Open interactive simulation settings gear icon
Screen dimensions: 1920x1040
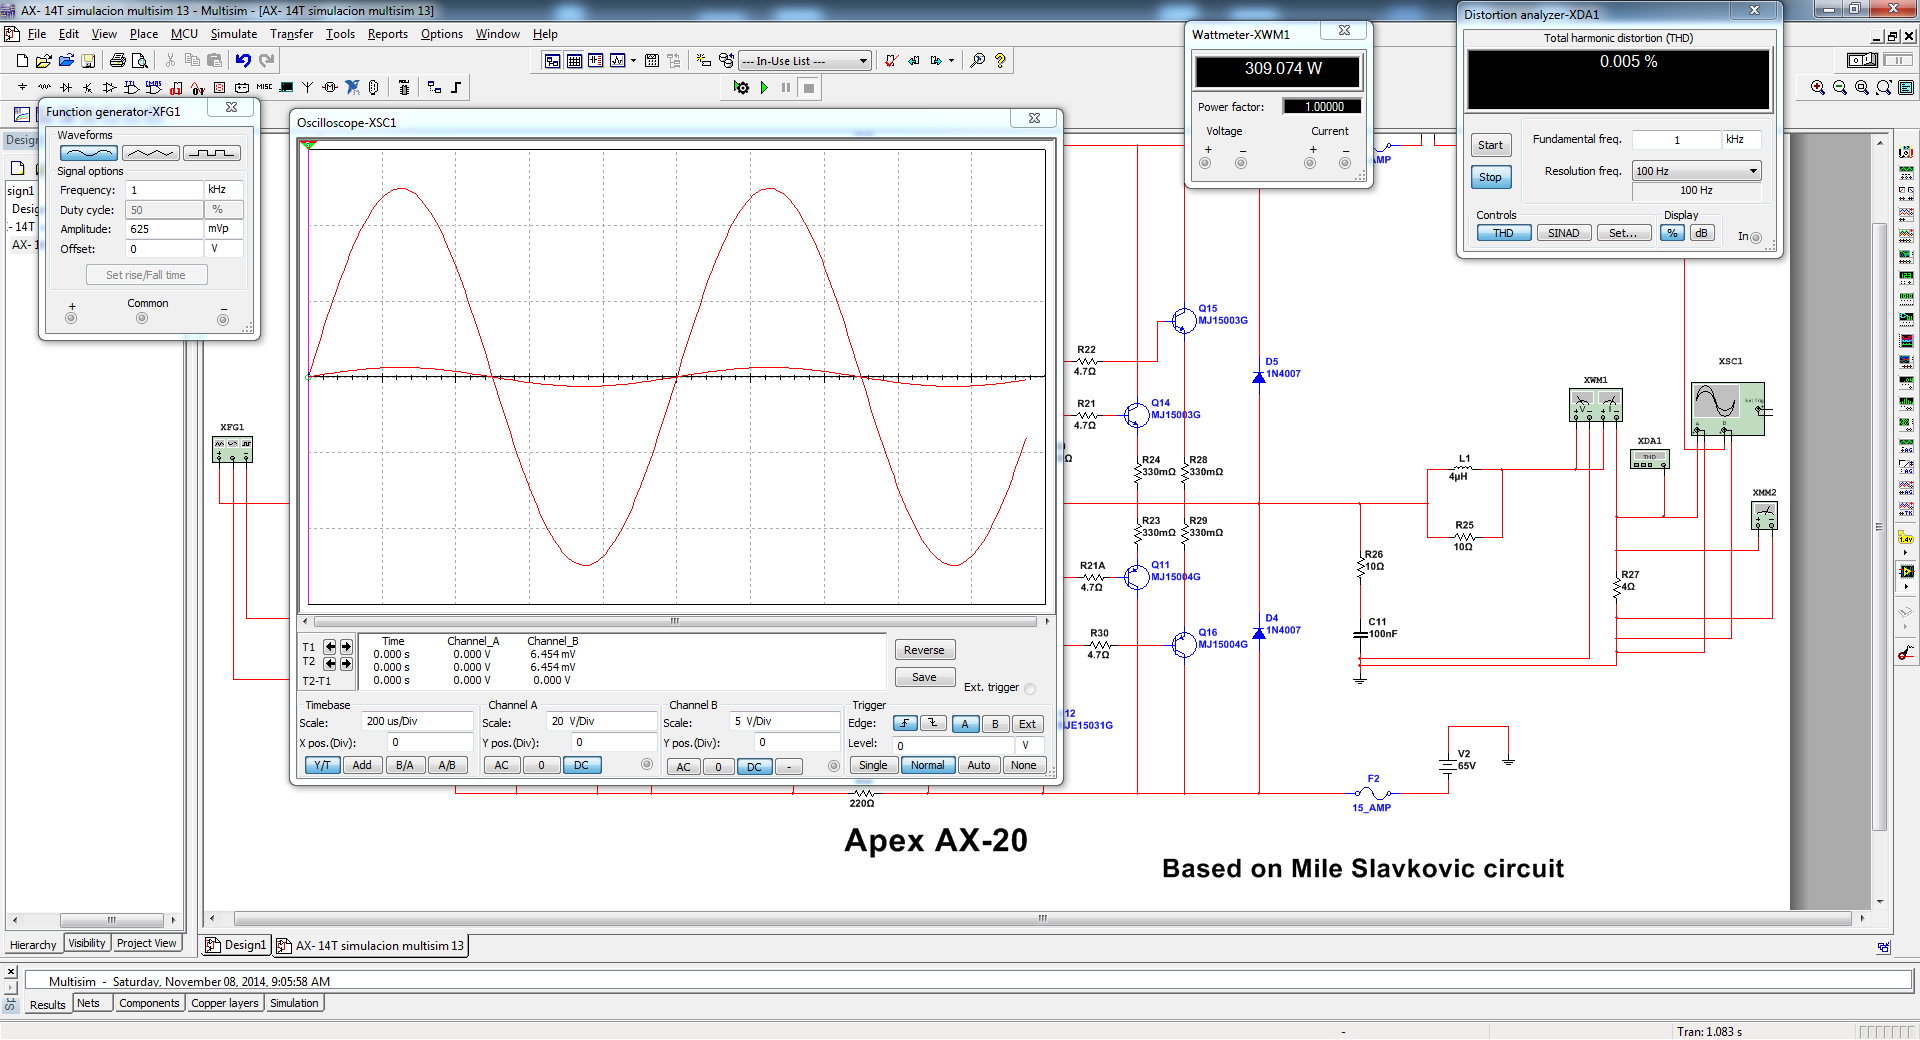tap(741, 88)
